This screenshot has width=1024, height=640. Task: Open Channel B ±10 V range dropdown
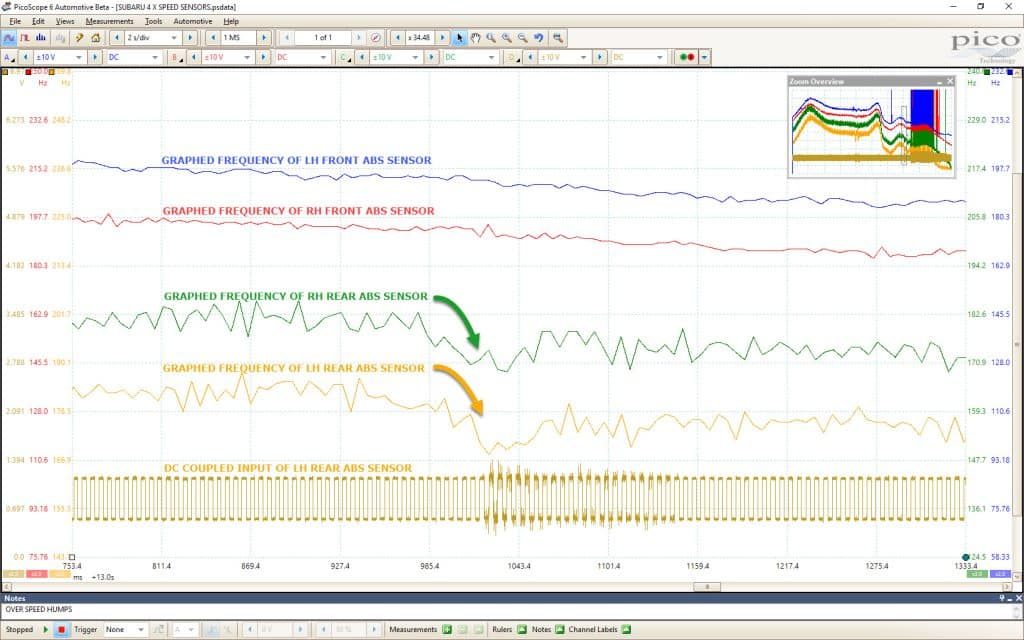click(228, 57)
